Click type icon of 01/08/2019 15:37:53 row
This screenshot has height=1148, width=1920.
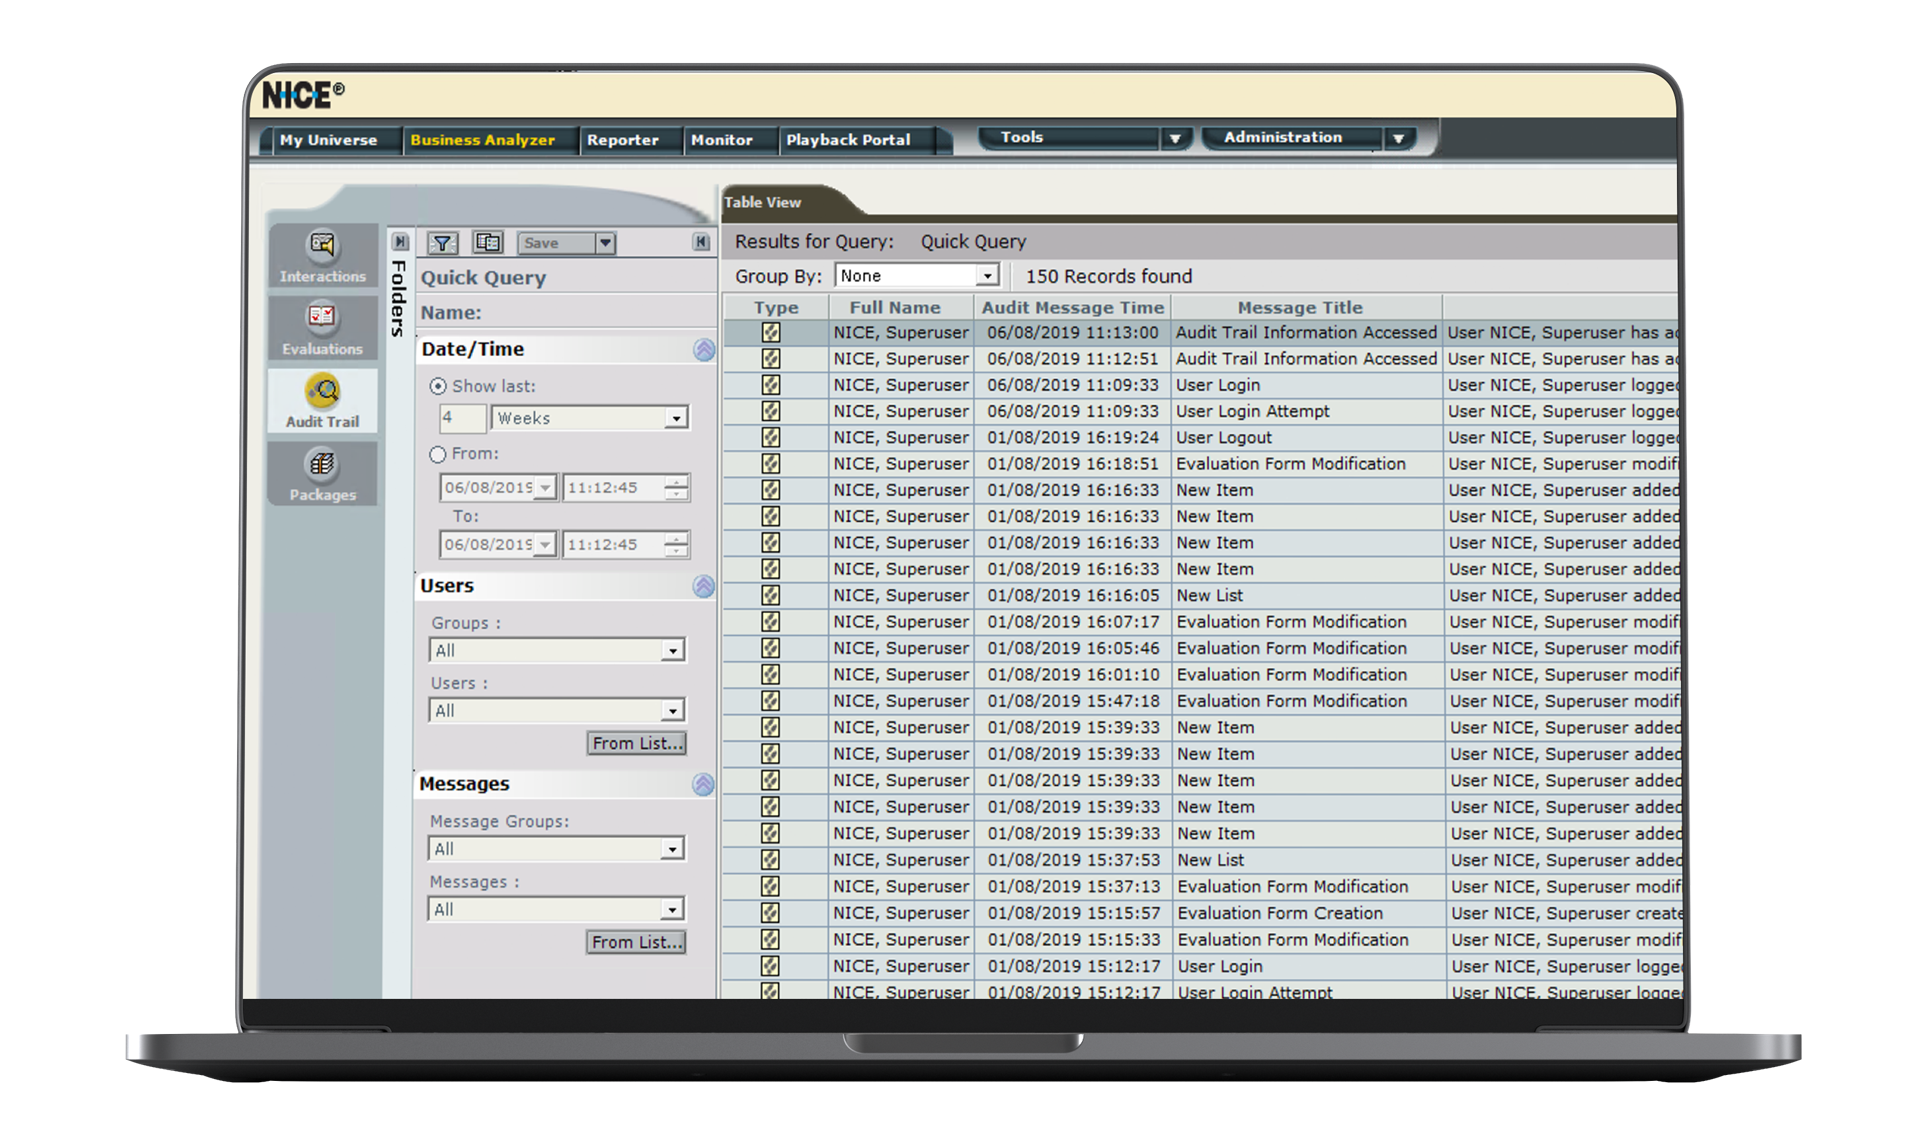point(770,860)
